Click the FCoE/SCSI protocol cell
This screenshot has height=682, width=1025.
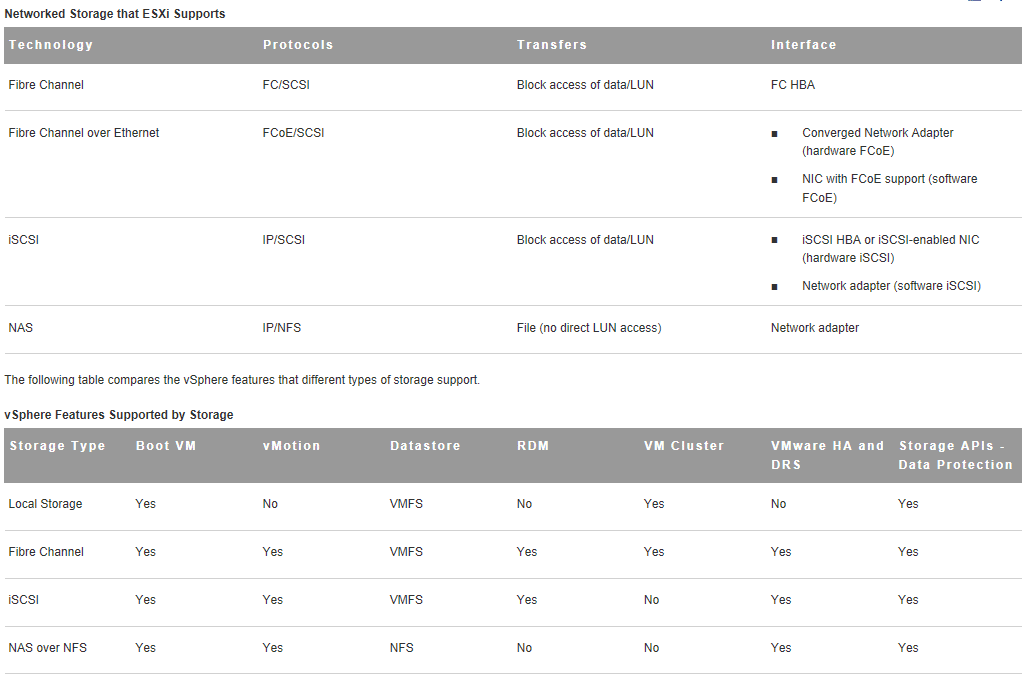pos(293,133)
